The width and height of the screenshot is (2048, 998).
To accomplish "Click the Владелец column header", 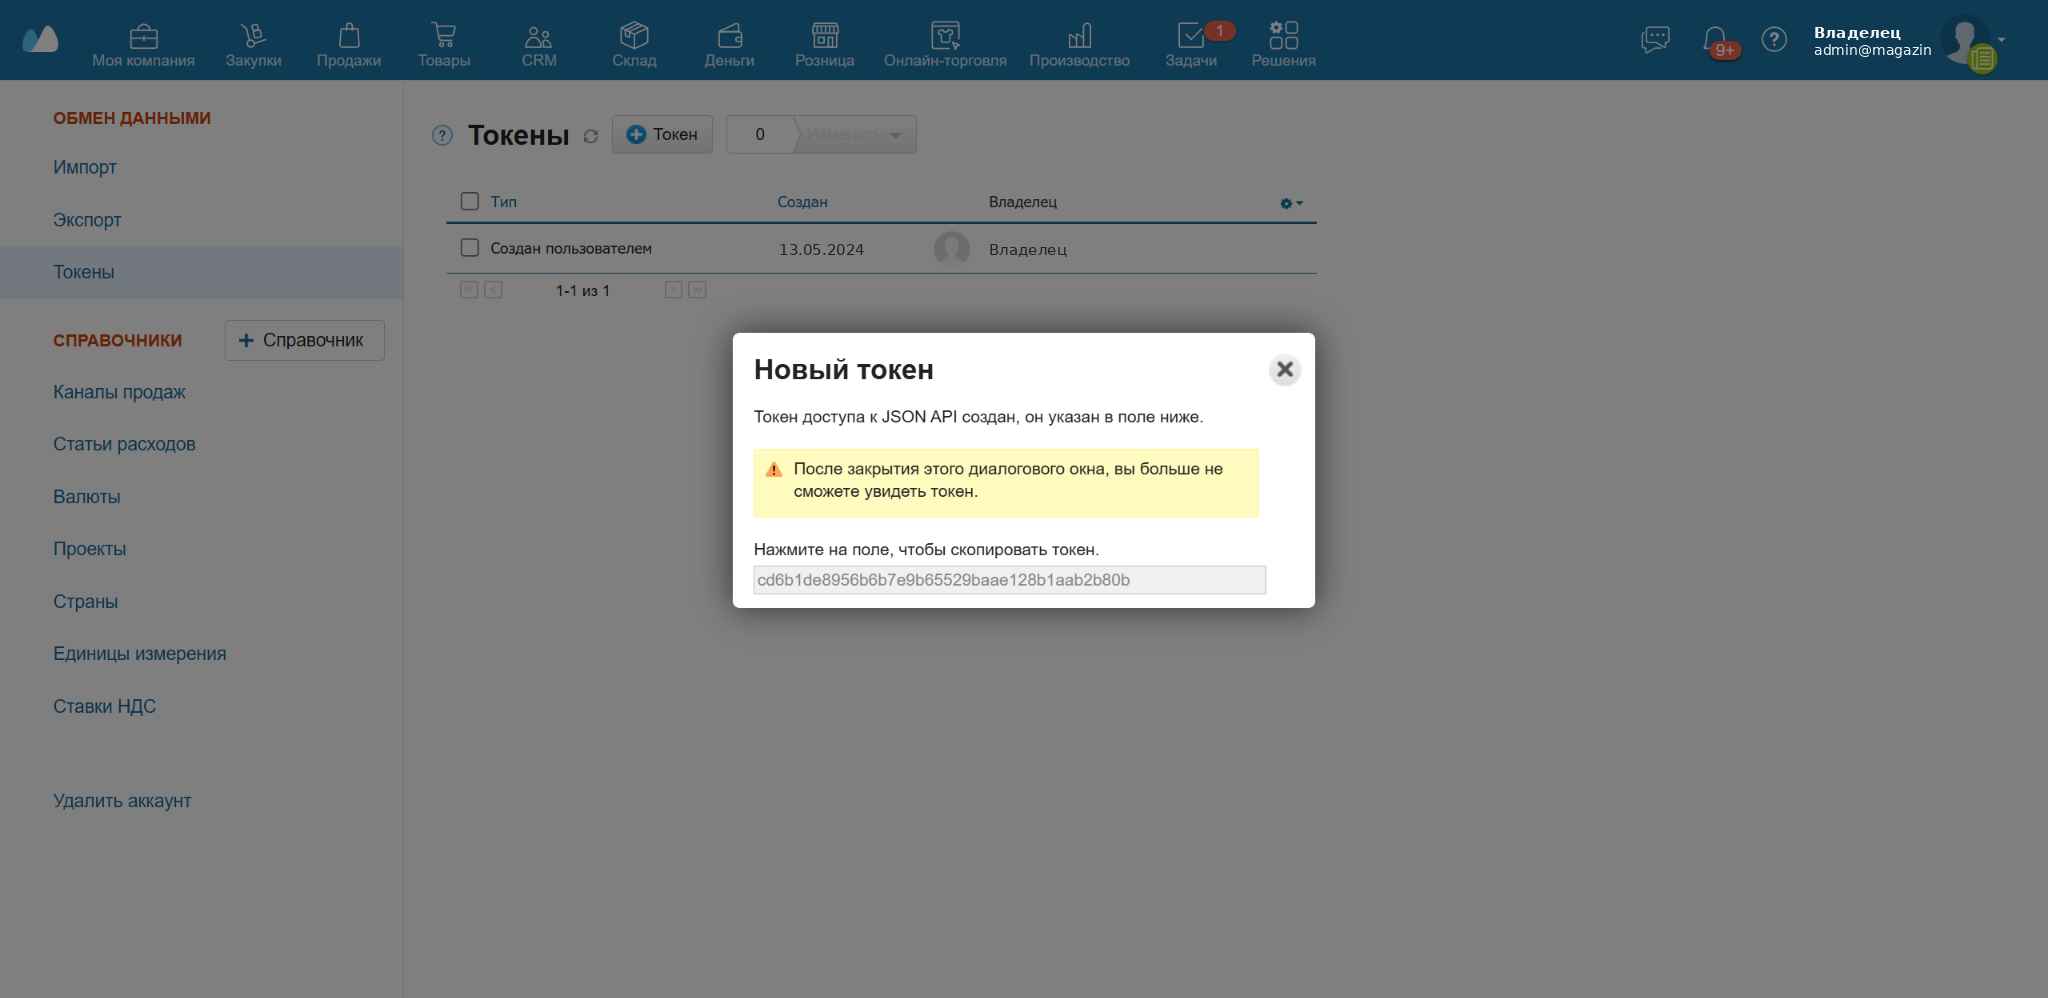I will pyautogui.click(x=1023, y=202).
